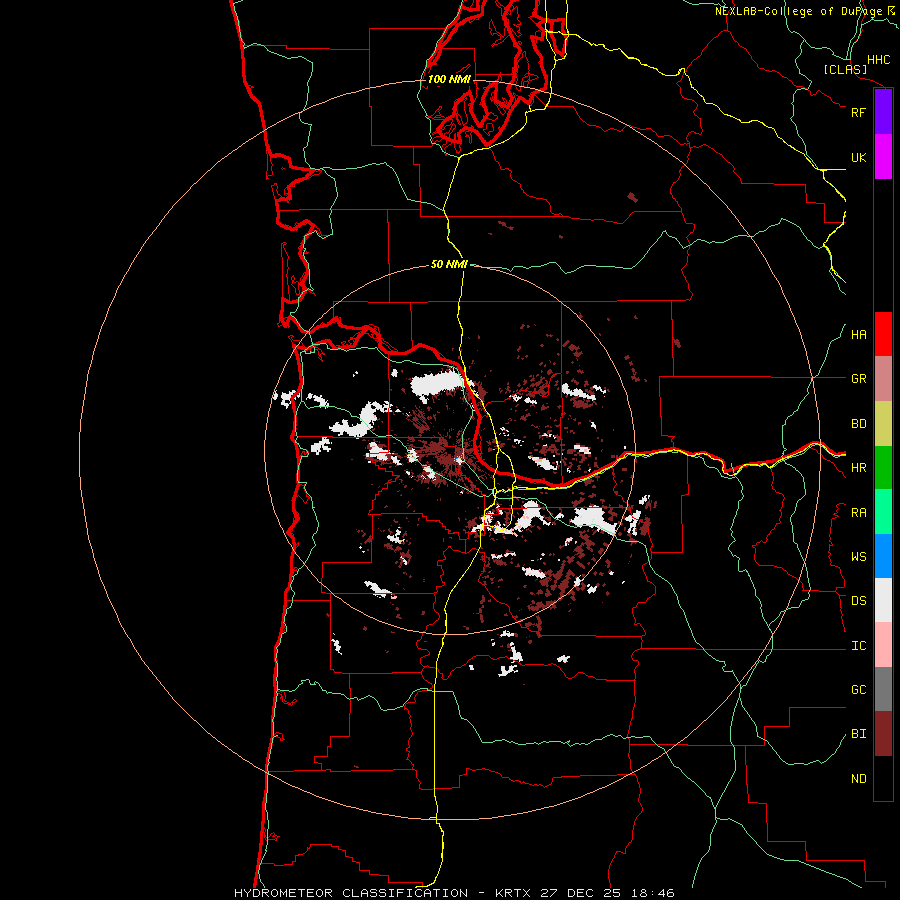Click the BD legend label
The width and height of the screenshot is (900, 900).
point(858,424)
